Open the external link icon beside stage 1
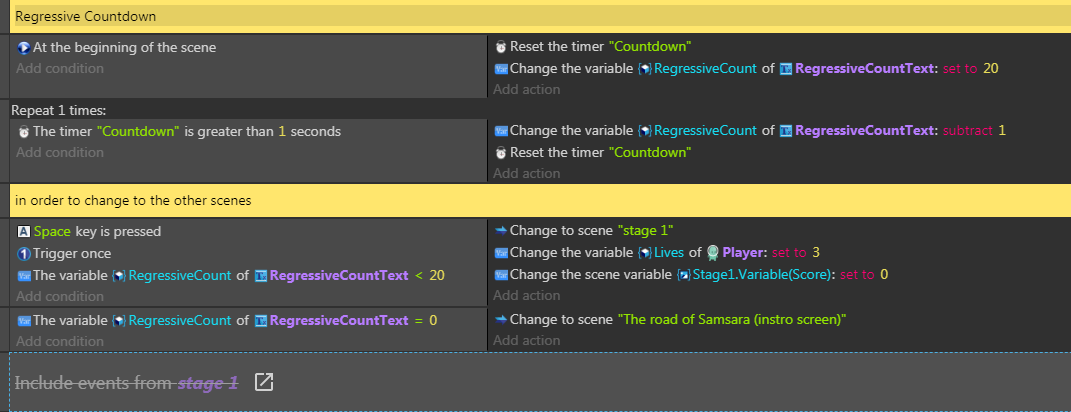 (264, 382)
